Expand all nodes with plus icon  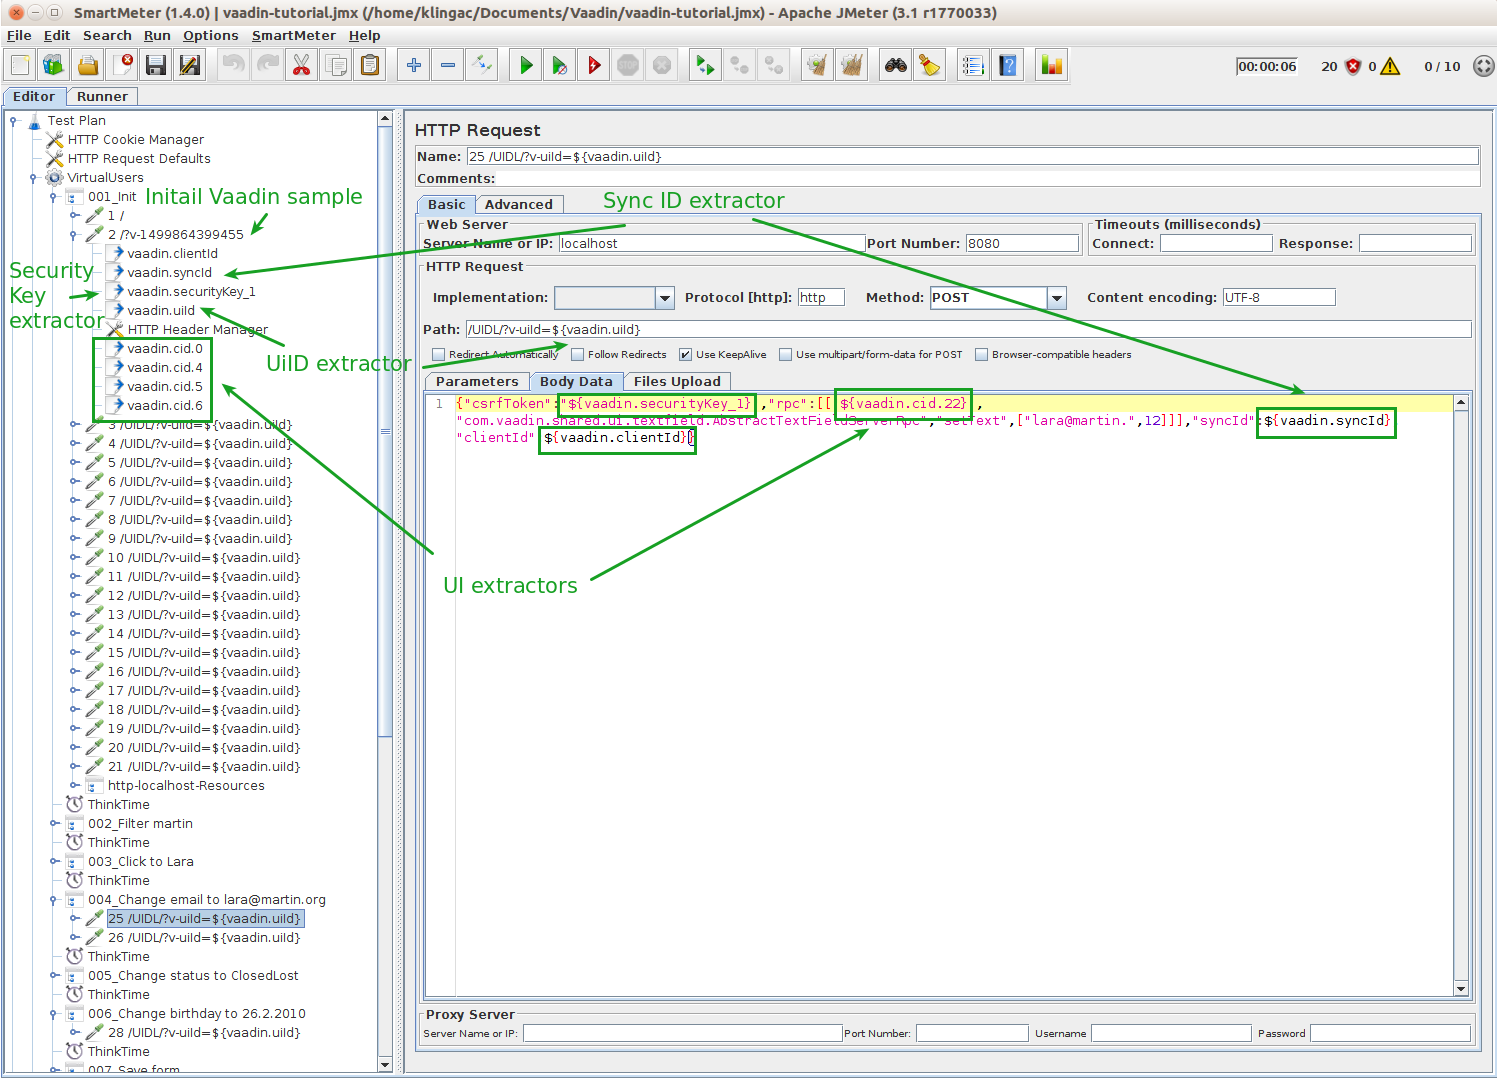(x=414, y=66)
